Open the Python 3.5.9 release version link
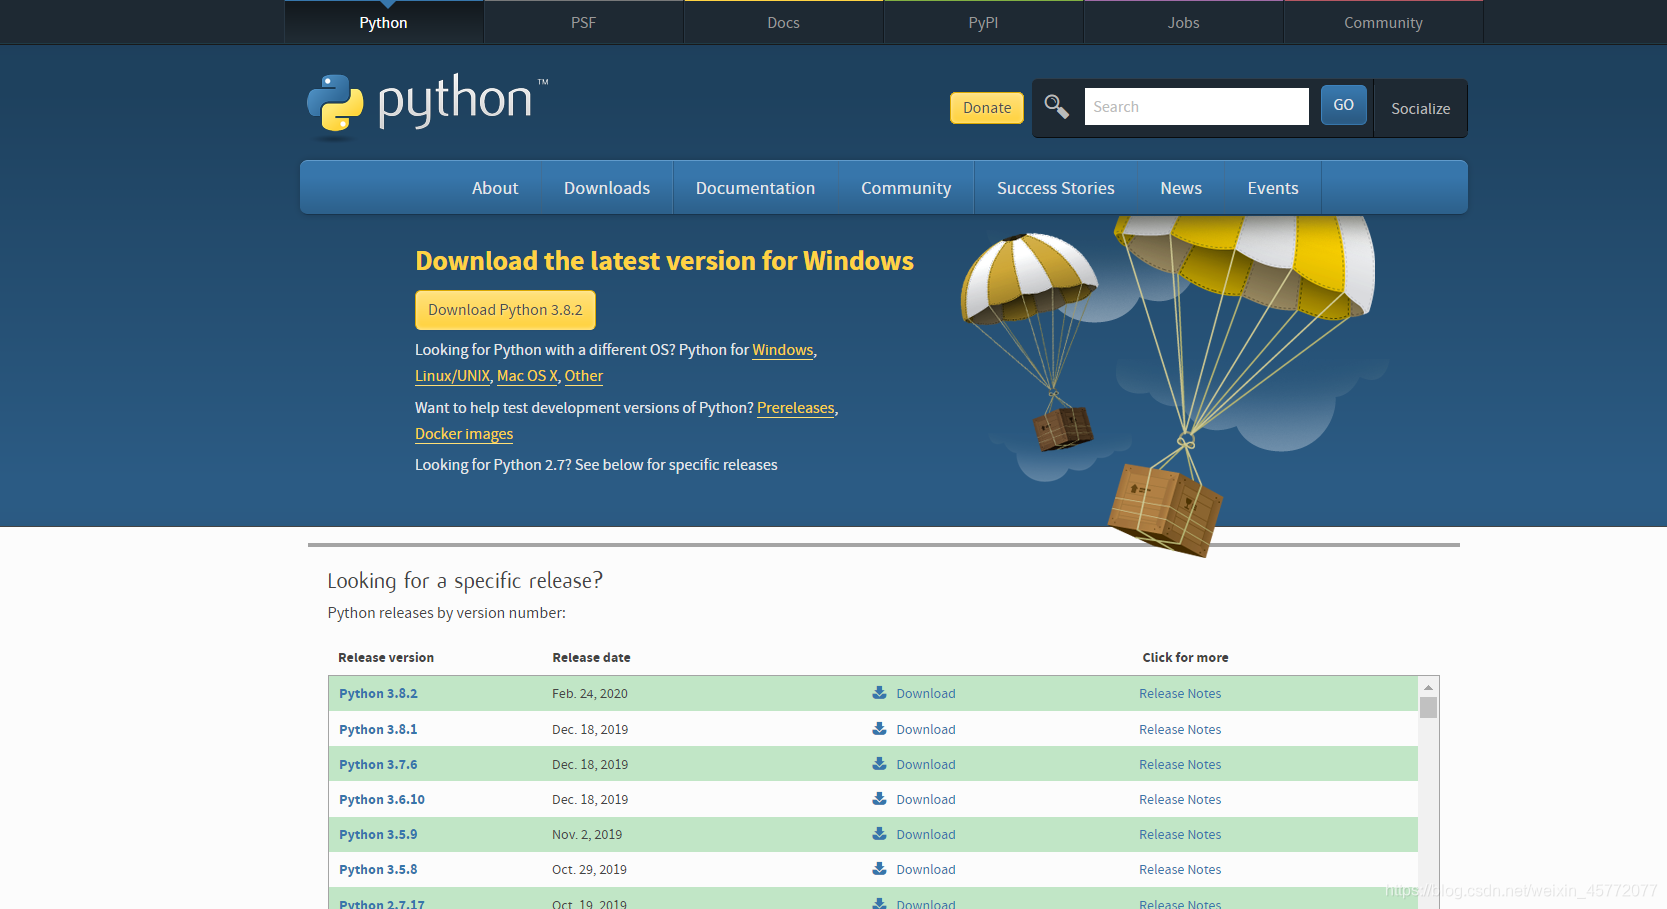 [x=378, y=834]
